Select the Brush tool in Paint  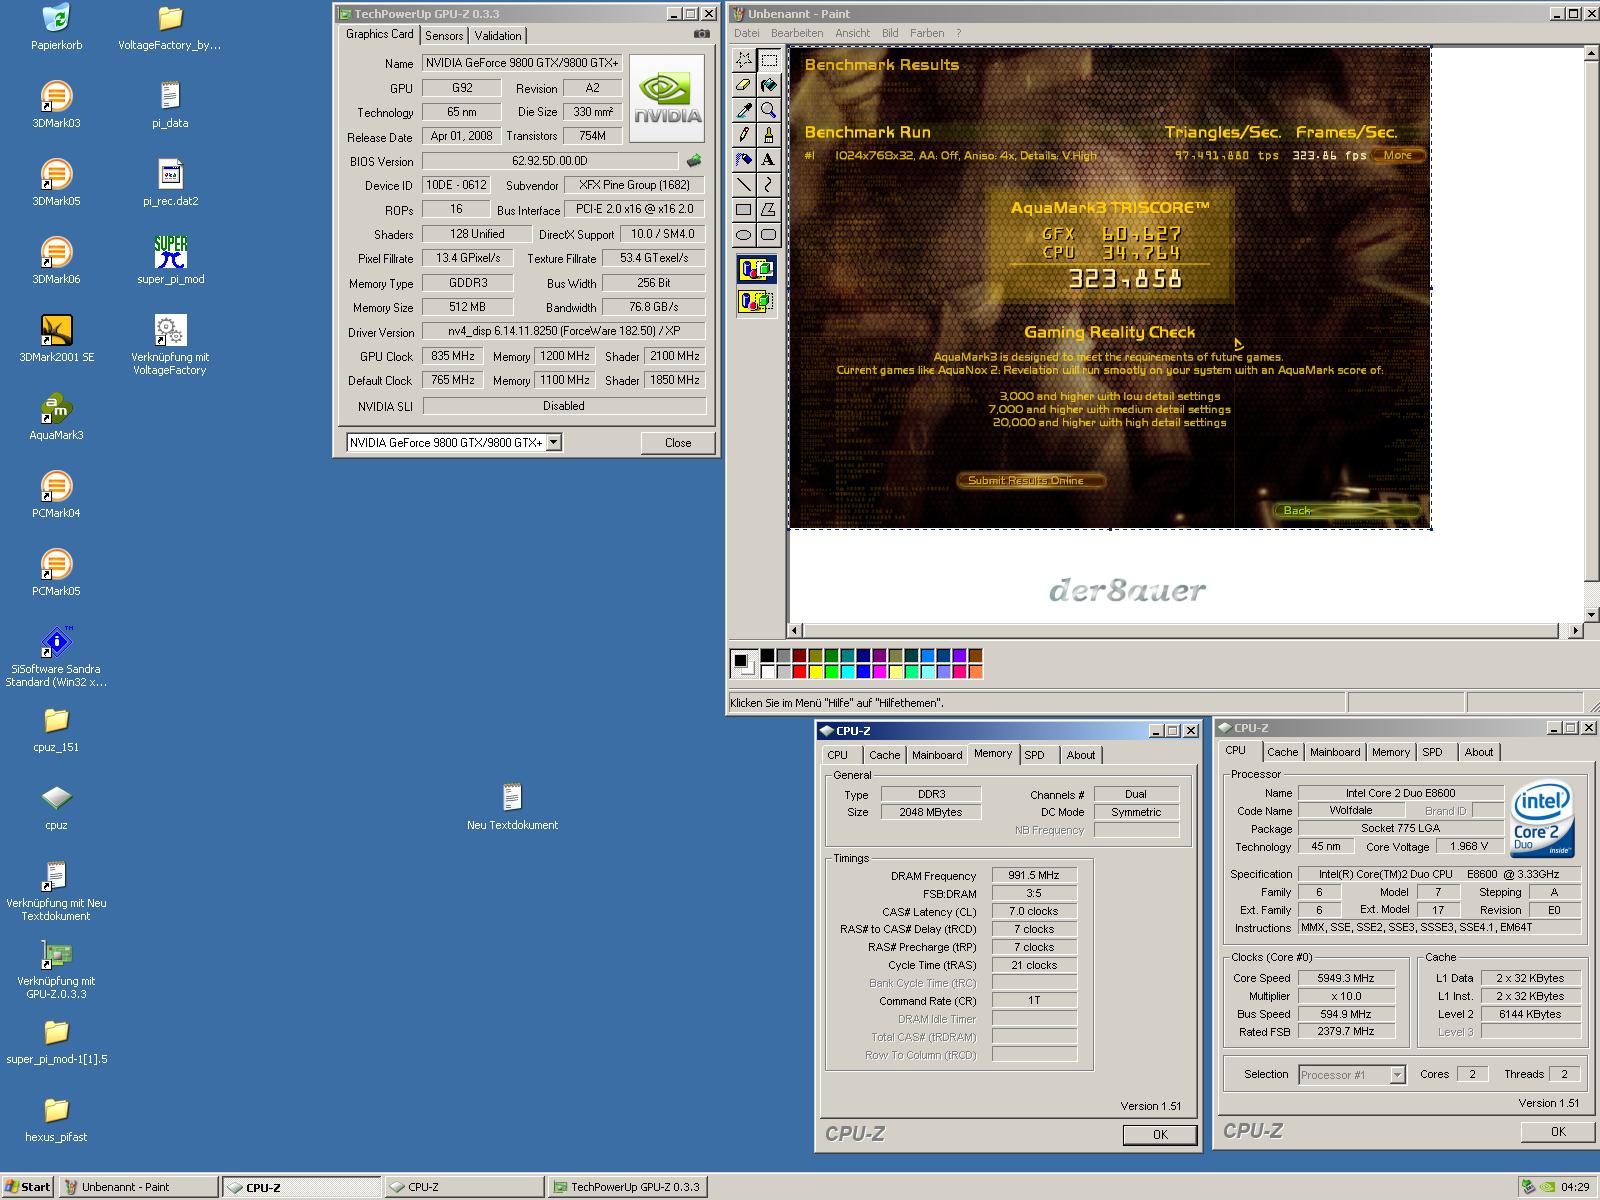coord(768,135)
